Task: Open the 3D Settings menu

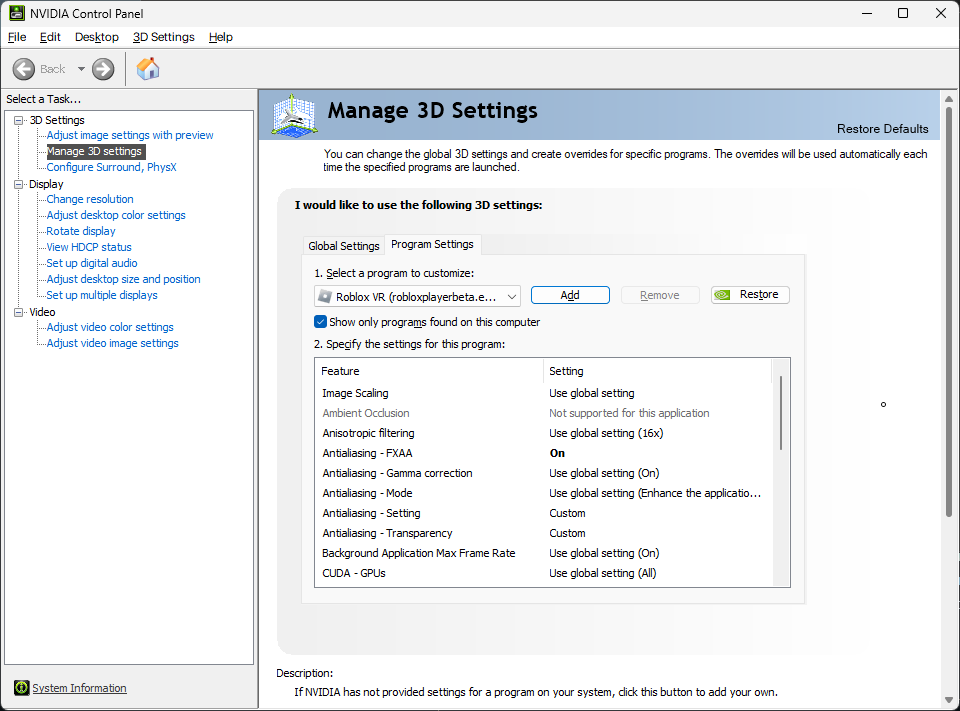Action: point(163,37)
